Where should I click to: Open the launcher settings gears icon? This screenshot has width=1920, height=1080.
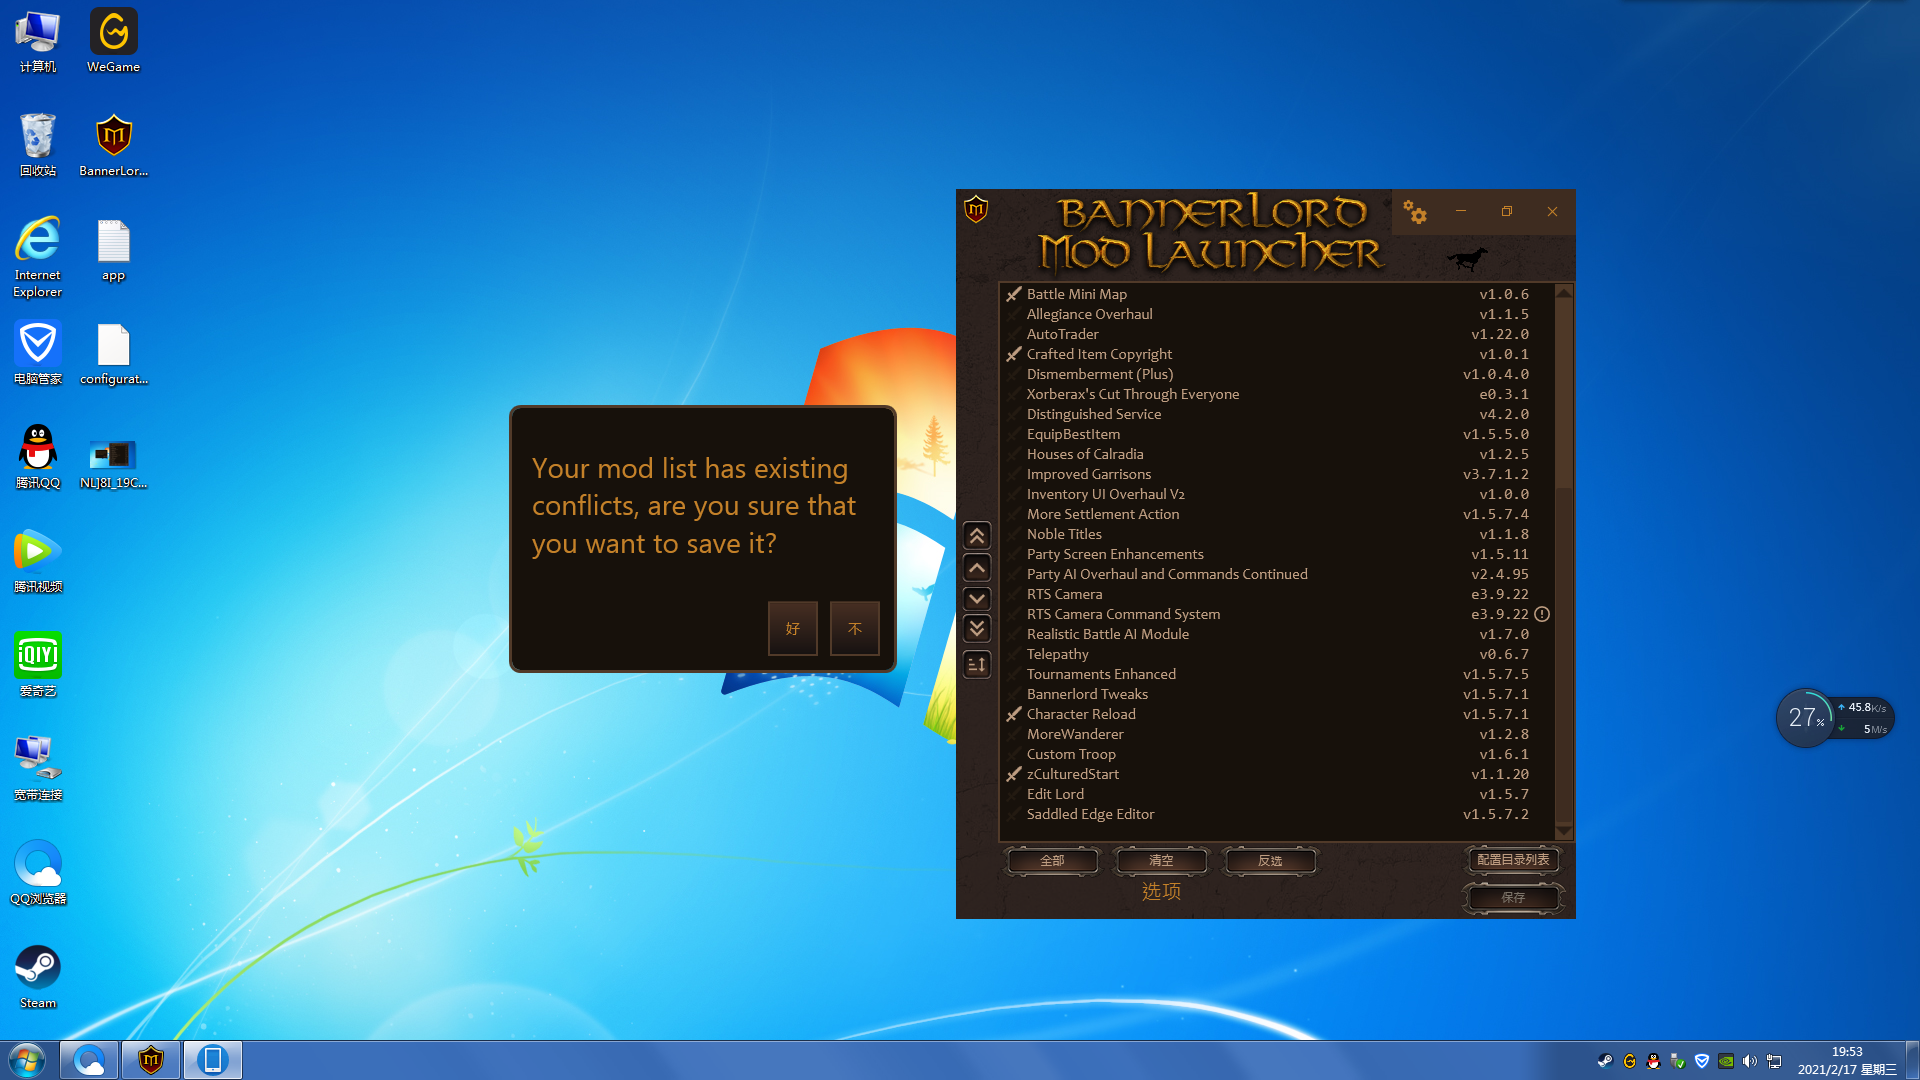(x=1414, y=212)
